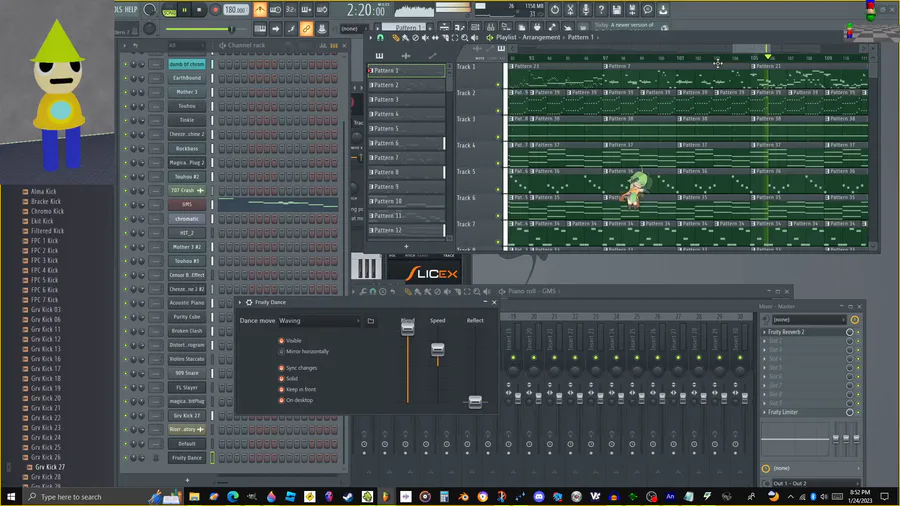Toggle the orange link snap icon
Screen dimensions: 900x506
(306, 29)
